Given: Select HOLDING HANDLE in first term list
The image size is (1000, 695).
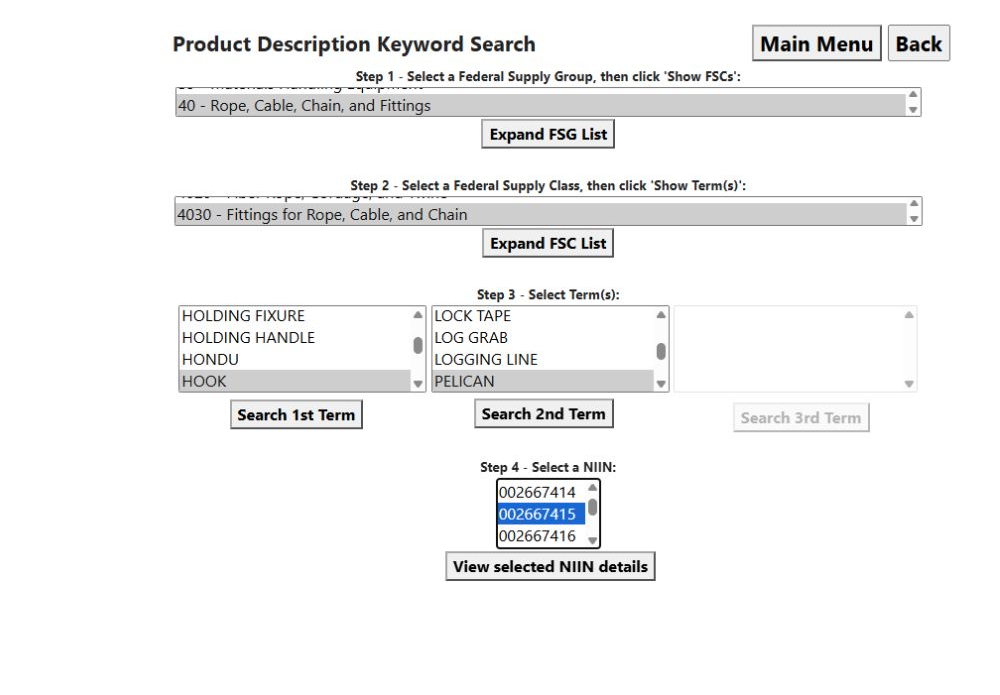Looking at the screenshot, I should point(295,337).
